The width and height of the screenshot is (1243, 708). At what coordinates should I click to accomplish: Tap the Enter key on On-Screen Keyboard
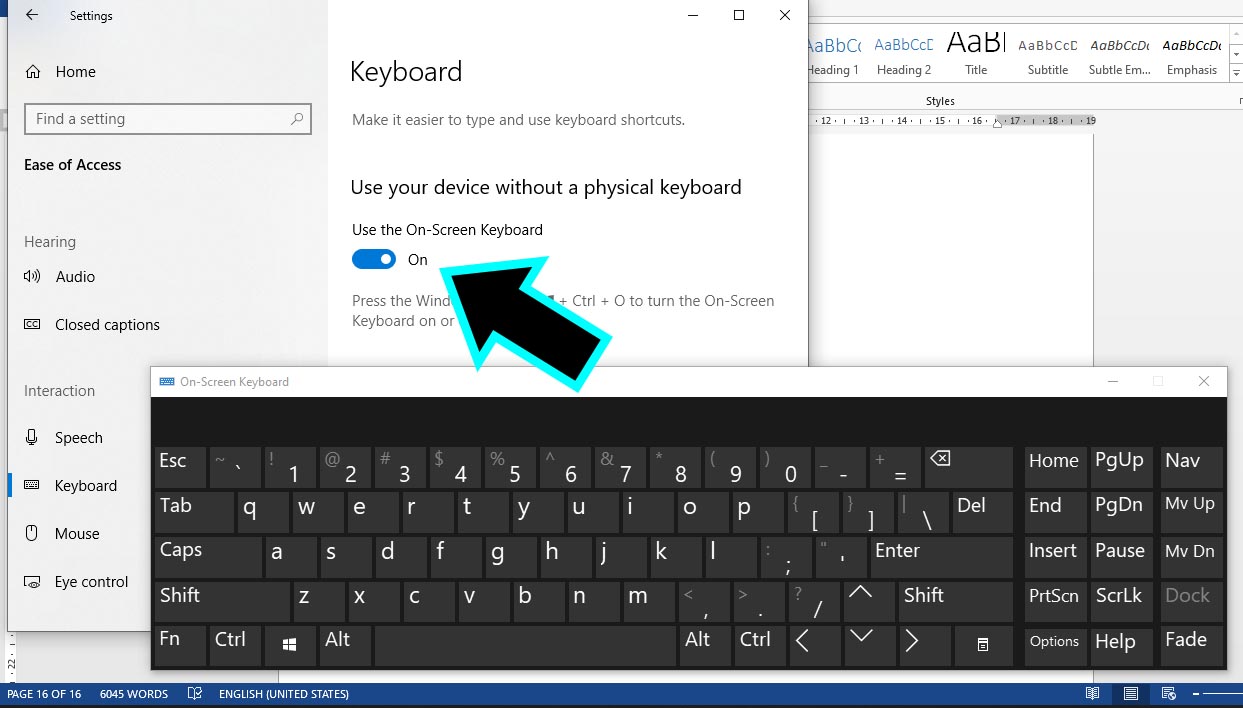click(x=941, y=557)
